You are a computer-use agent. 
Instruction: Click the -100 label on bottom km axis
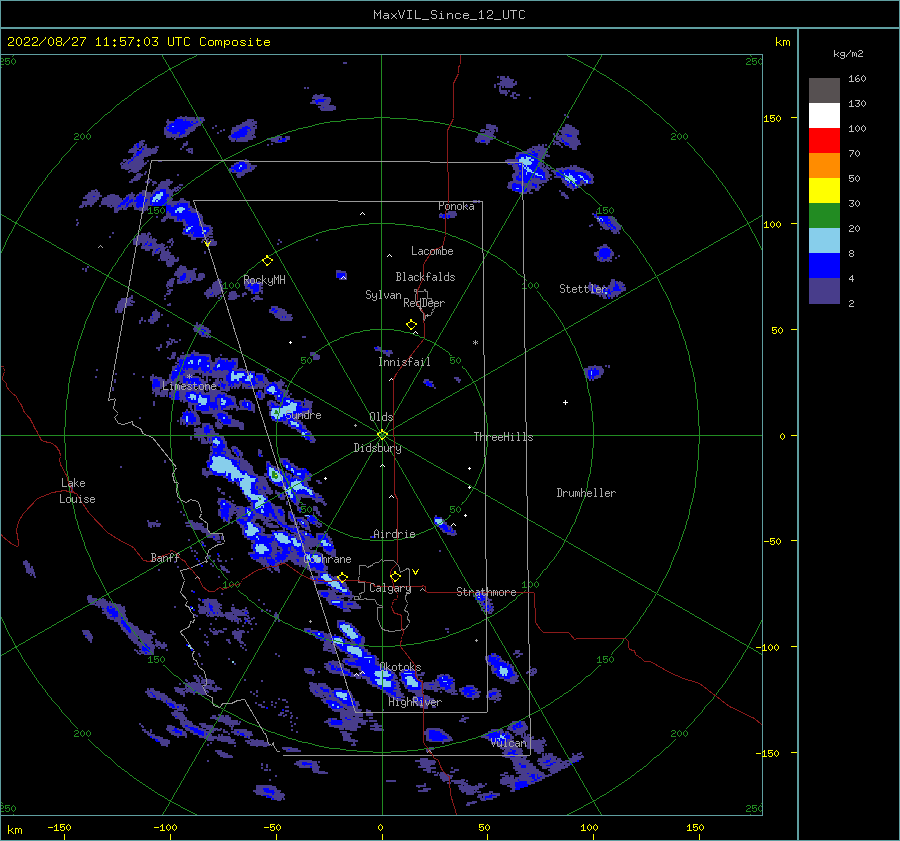pyautogui.click(x=165, y=827)
